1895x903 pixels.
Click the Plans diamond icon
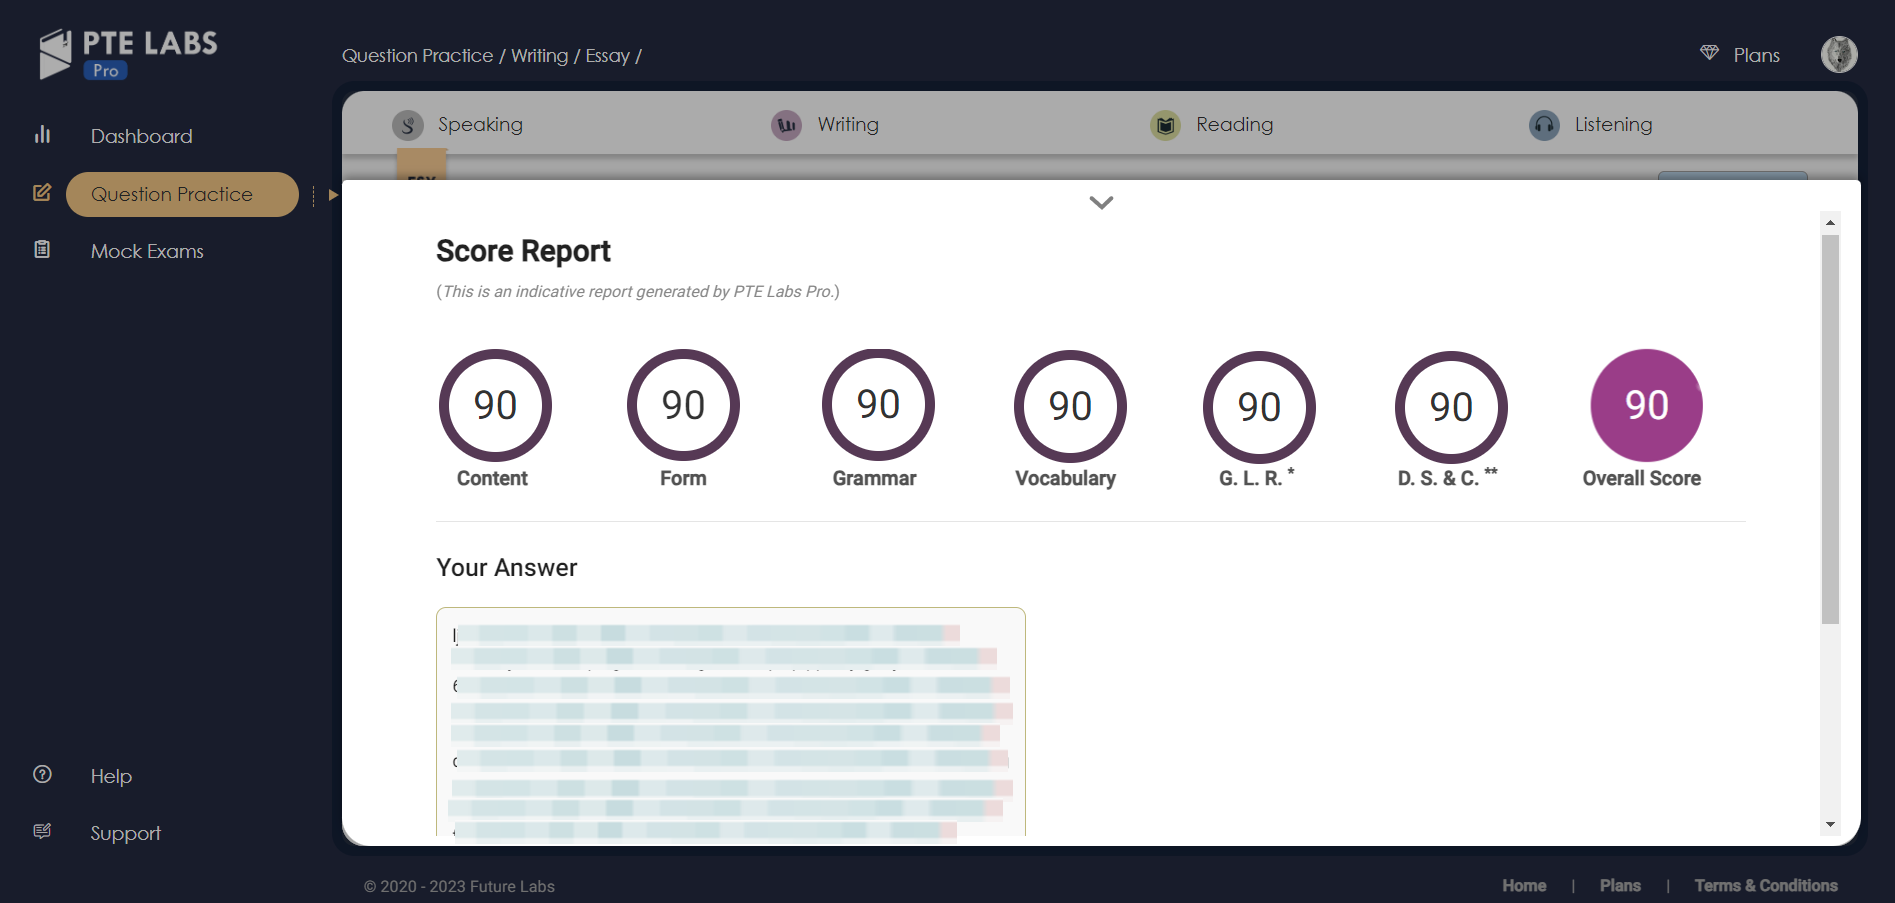point(1709,53)
